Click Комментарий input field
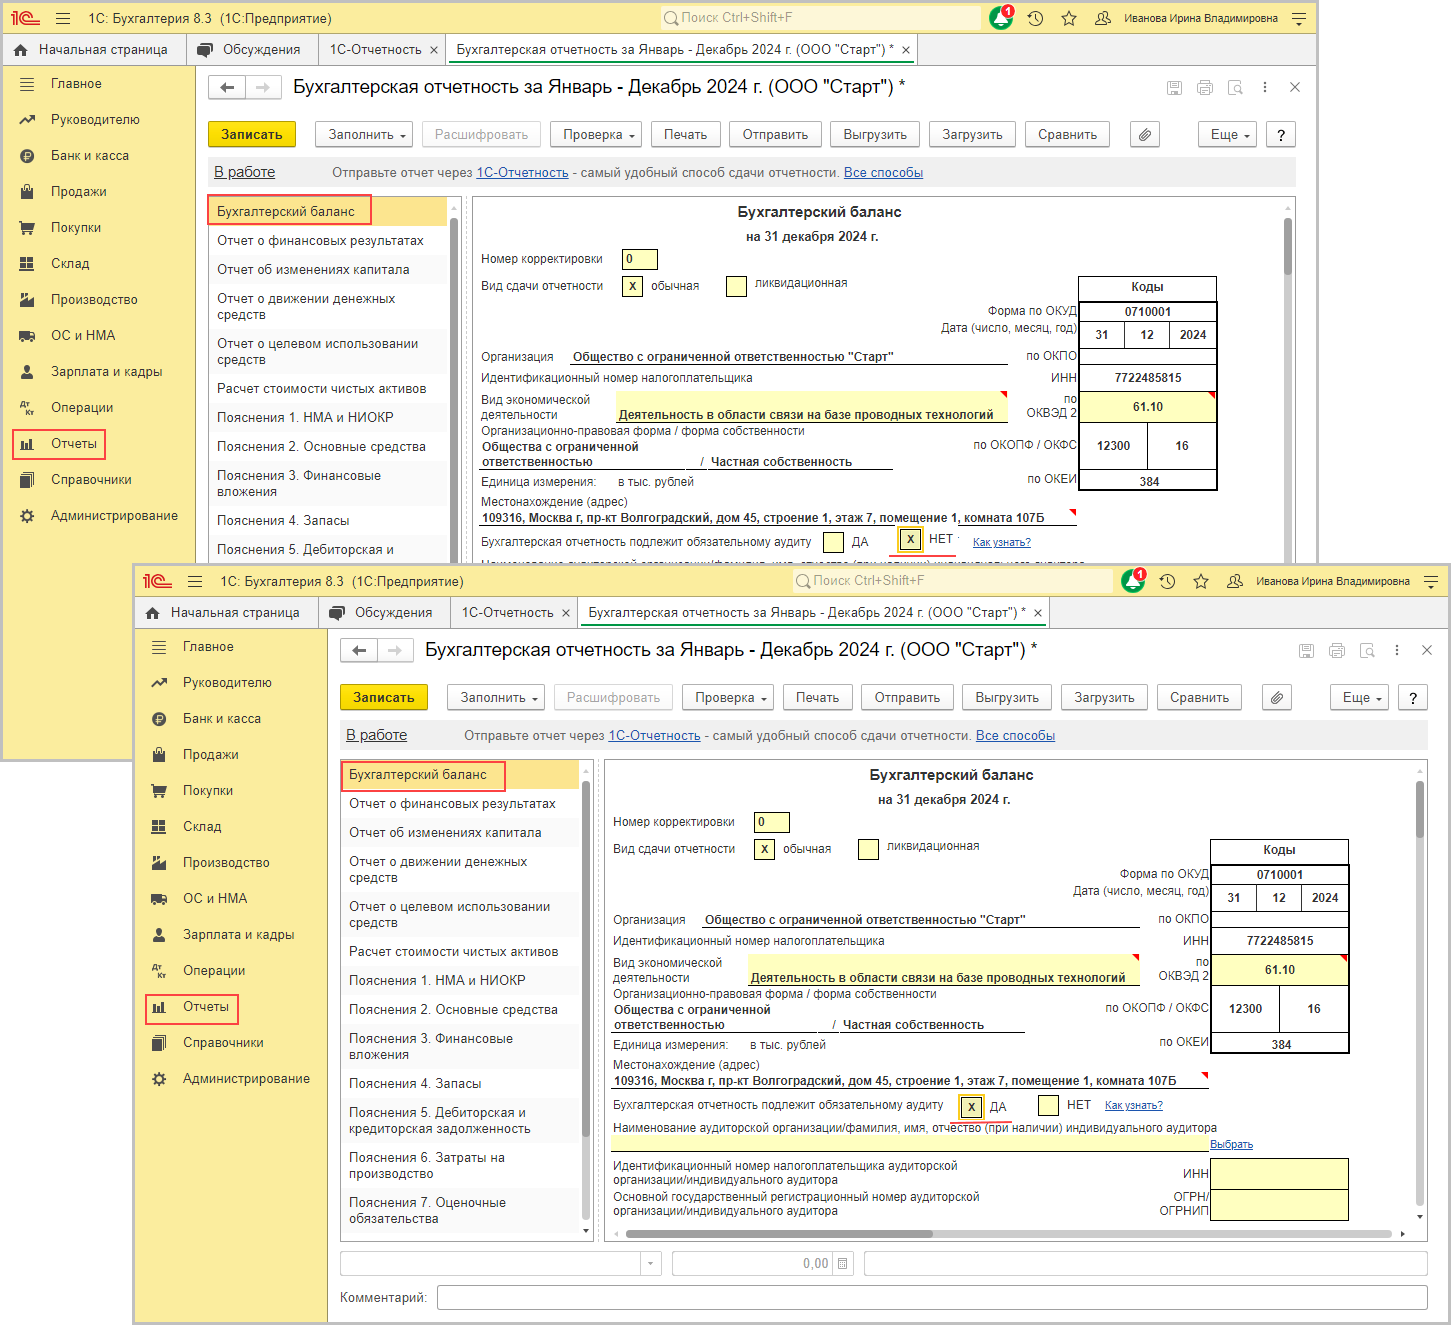Image resolution: width=1451 pixels, height=1325 pixels. click(x=932, y=1297)
